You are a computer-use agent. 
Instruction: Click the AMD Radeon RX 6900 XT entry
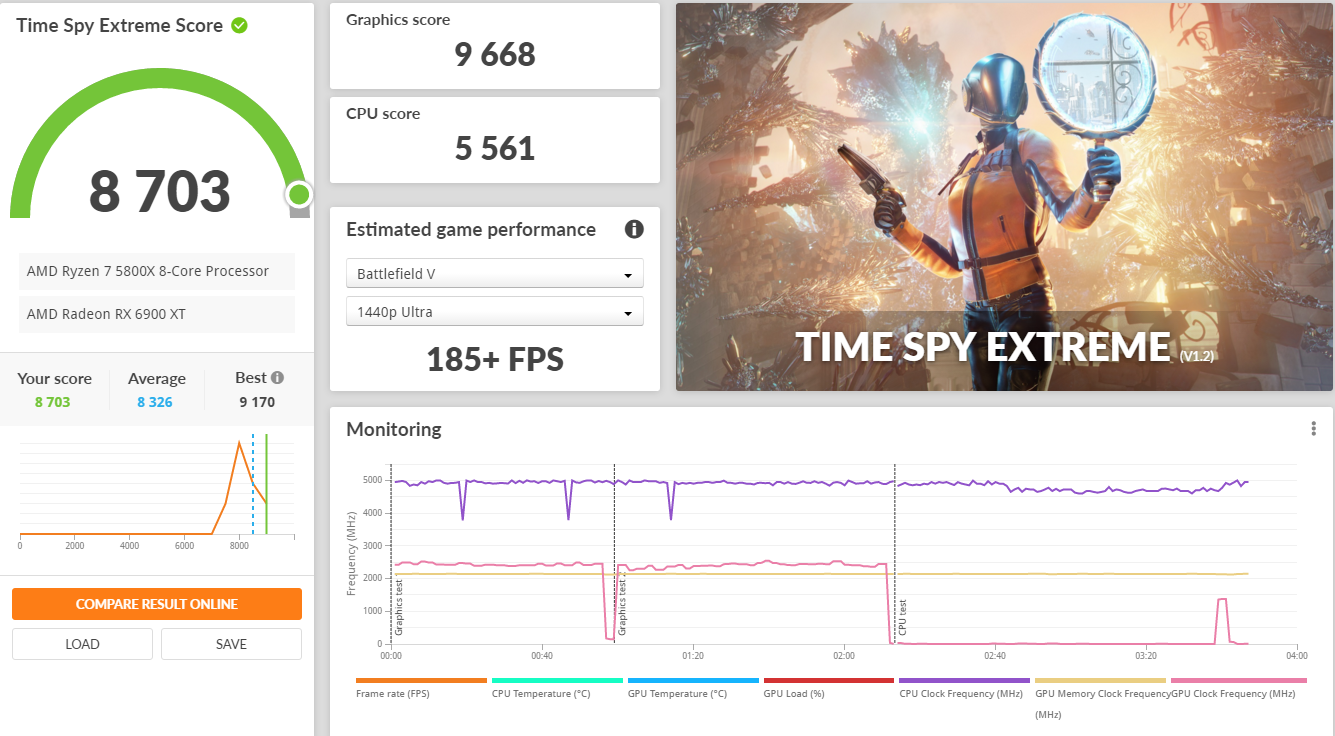pyautogui.click(x=157, y=314)
